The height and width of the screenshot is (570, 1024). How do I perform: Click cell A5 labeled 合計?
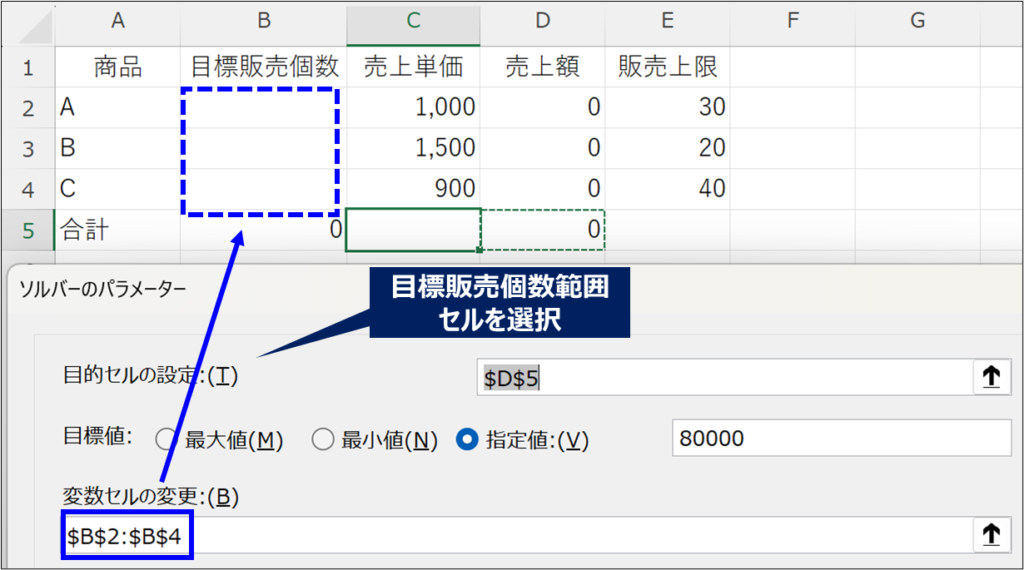pos(118,231)
